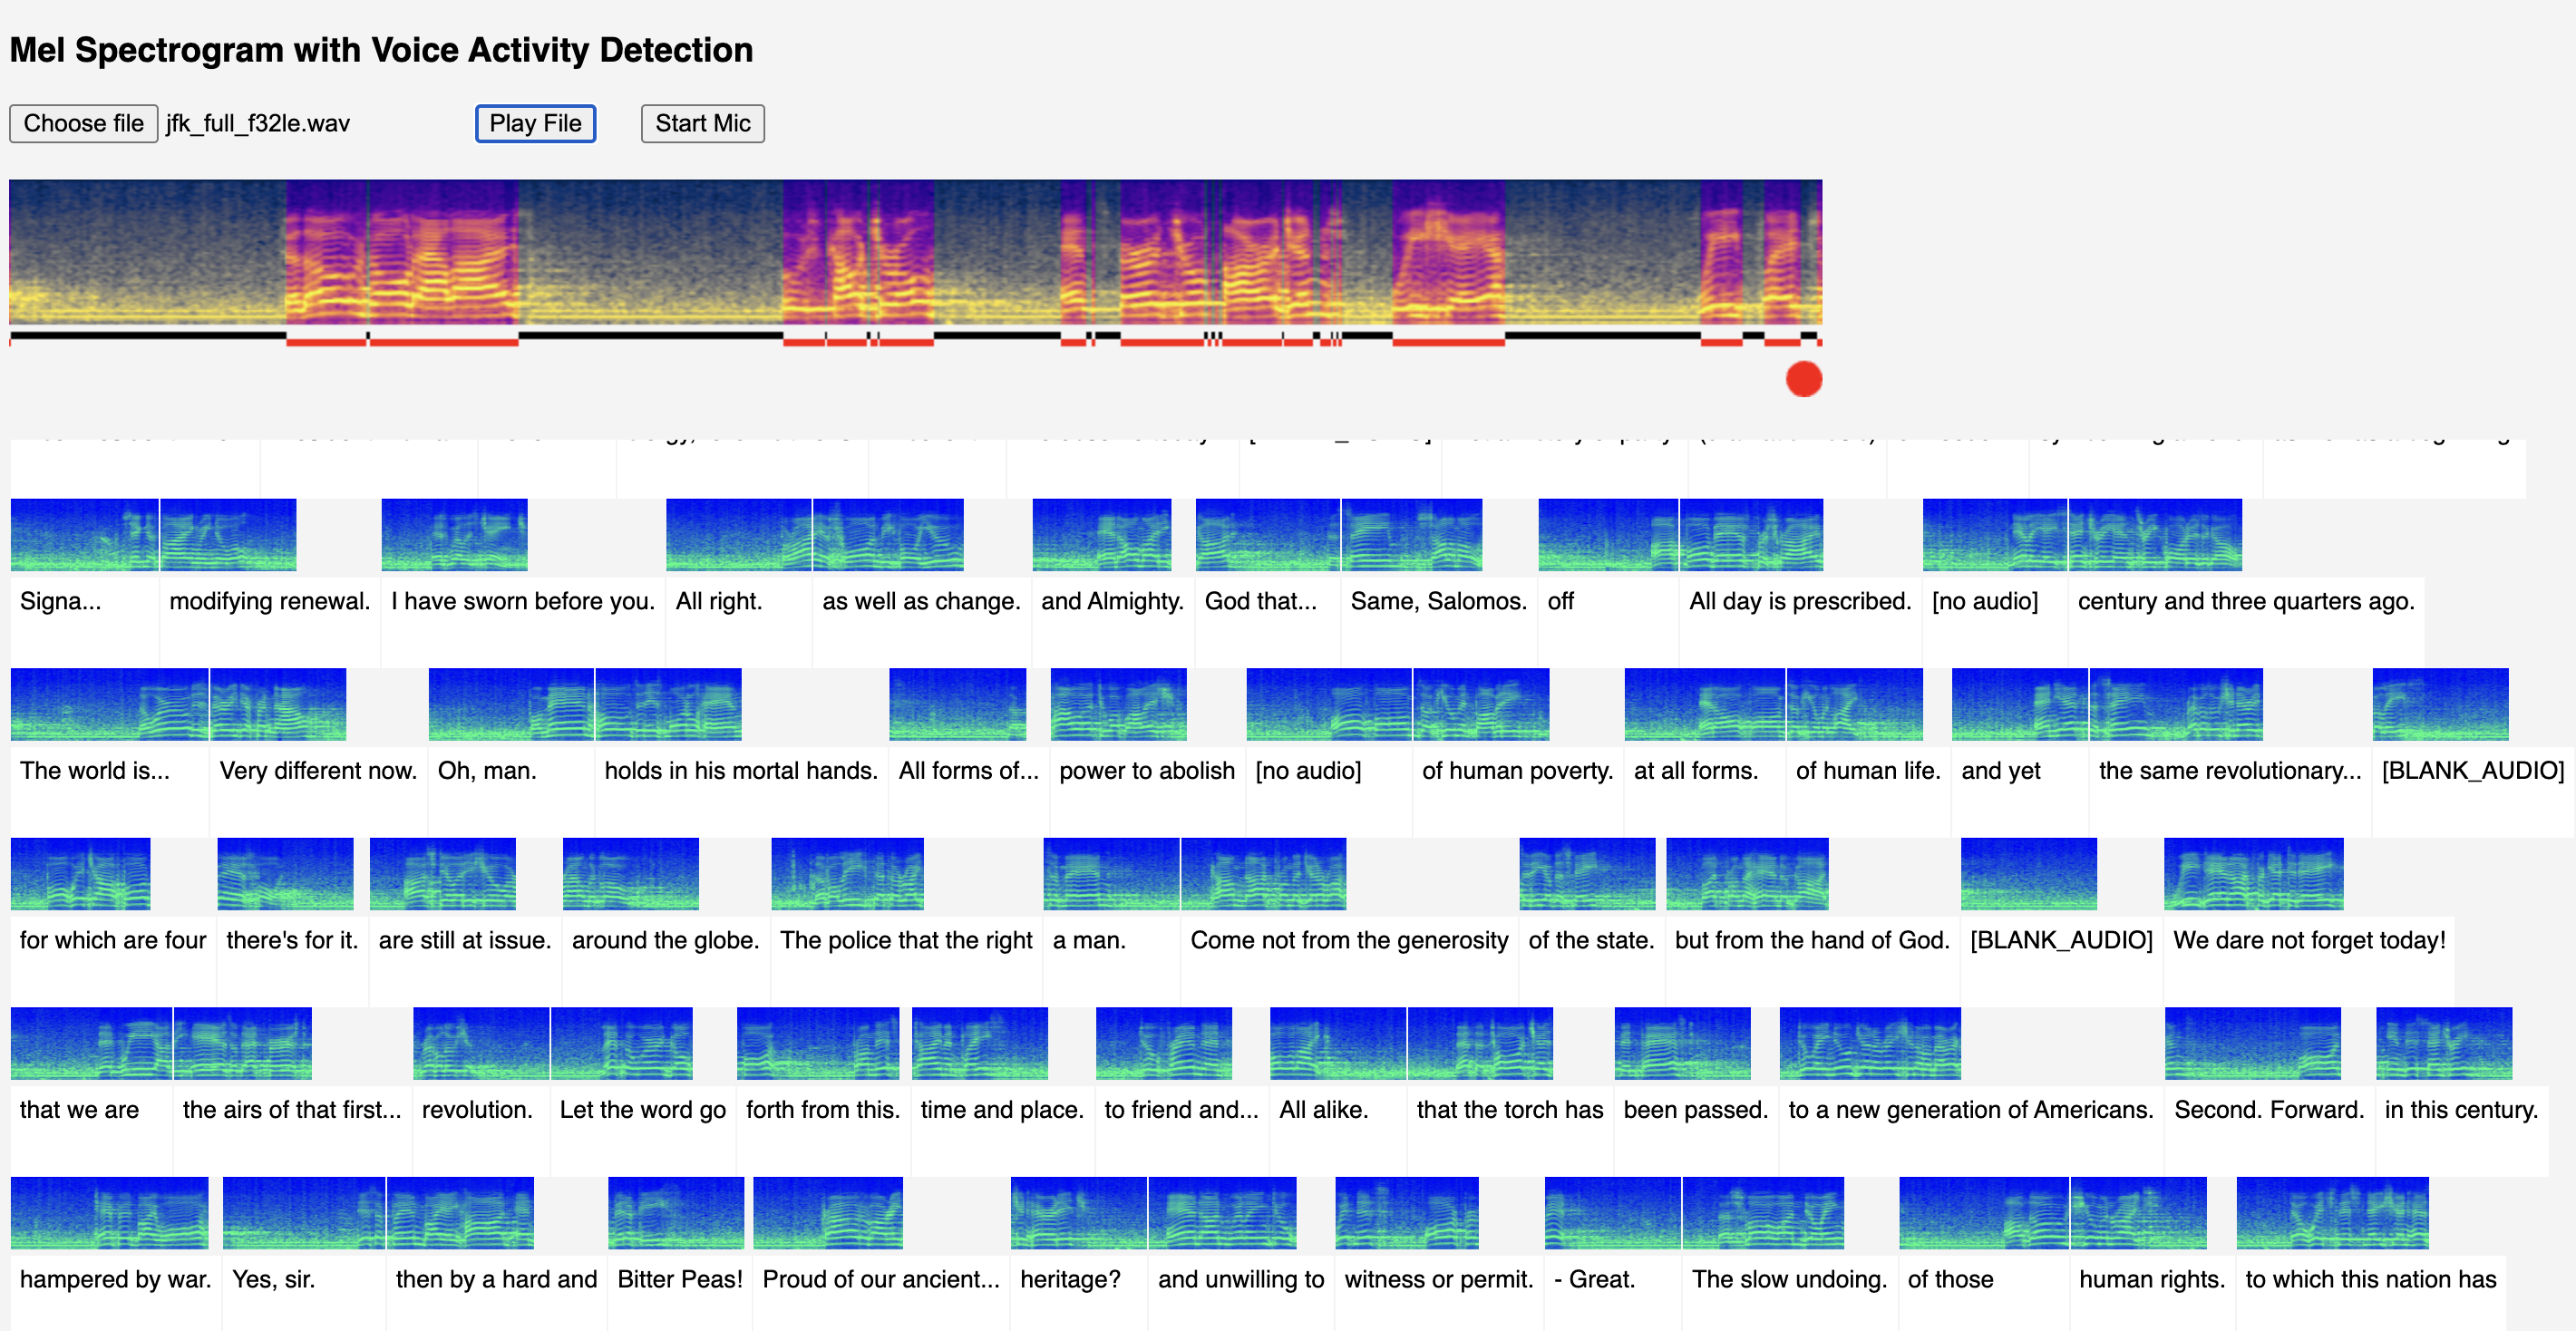2576x1331 pixels.
Task: Select thumbnail above 'Come not from the generosity'
Action: click(1263, 873)
